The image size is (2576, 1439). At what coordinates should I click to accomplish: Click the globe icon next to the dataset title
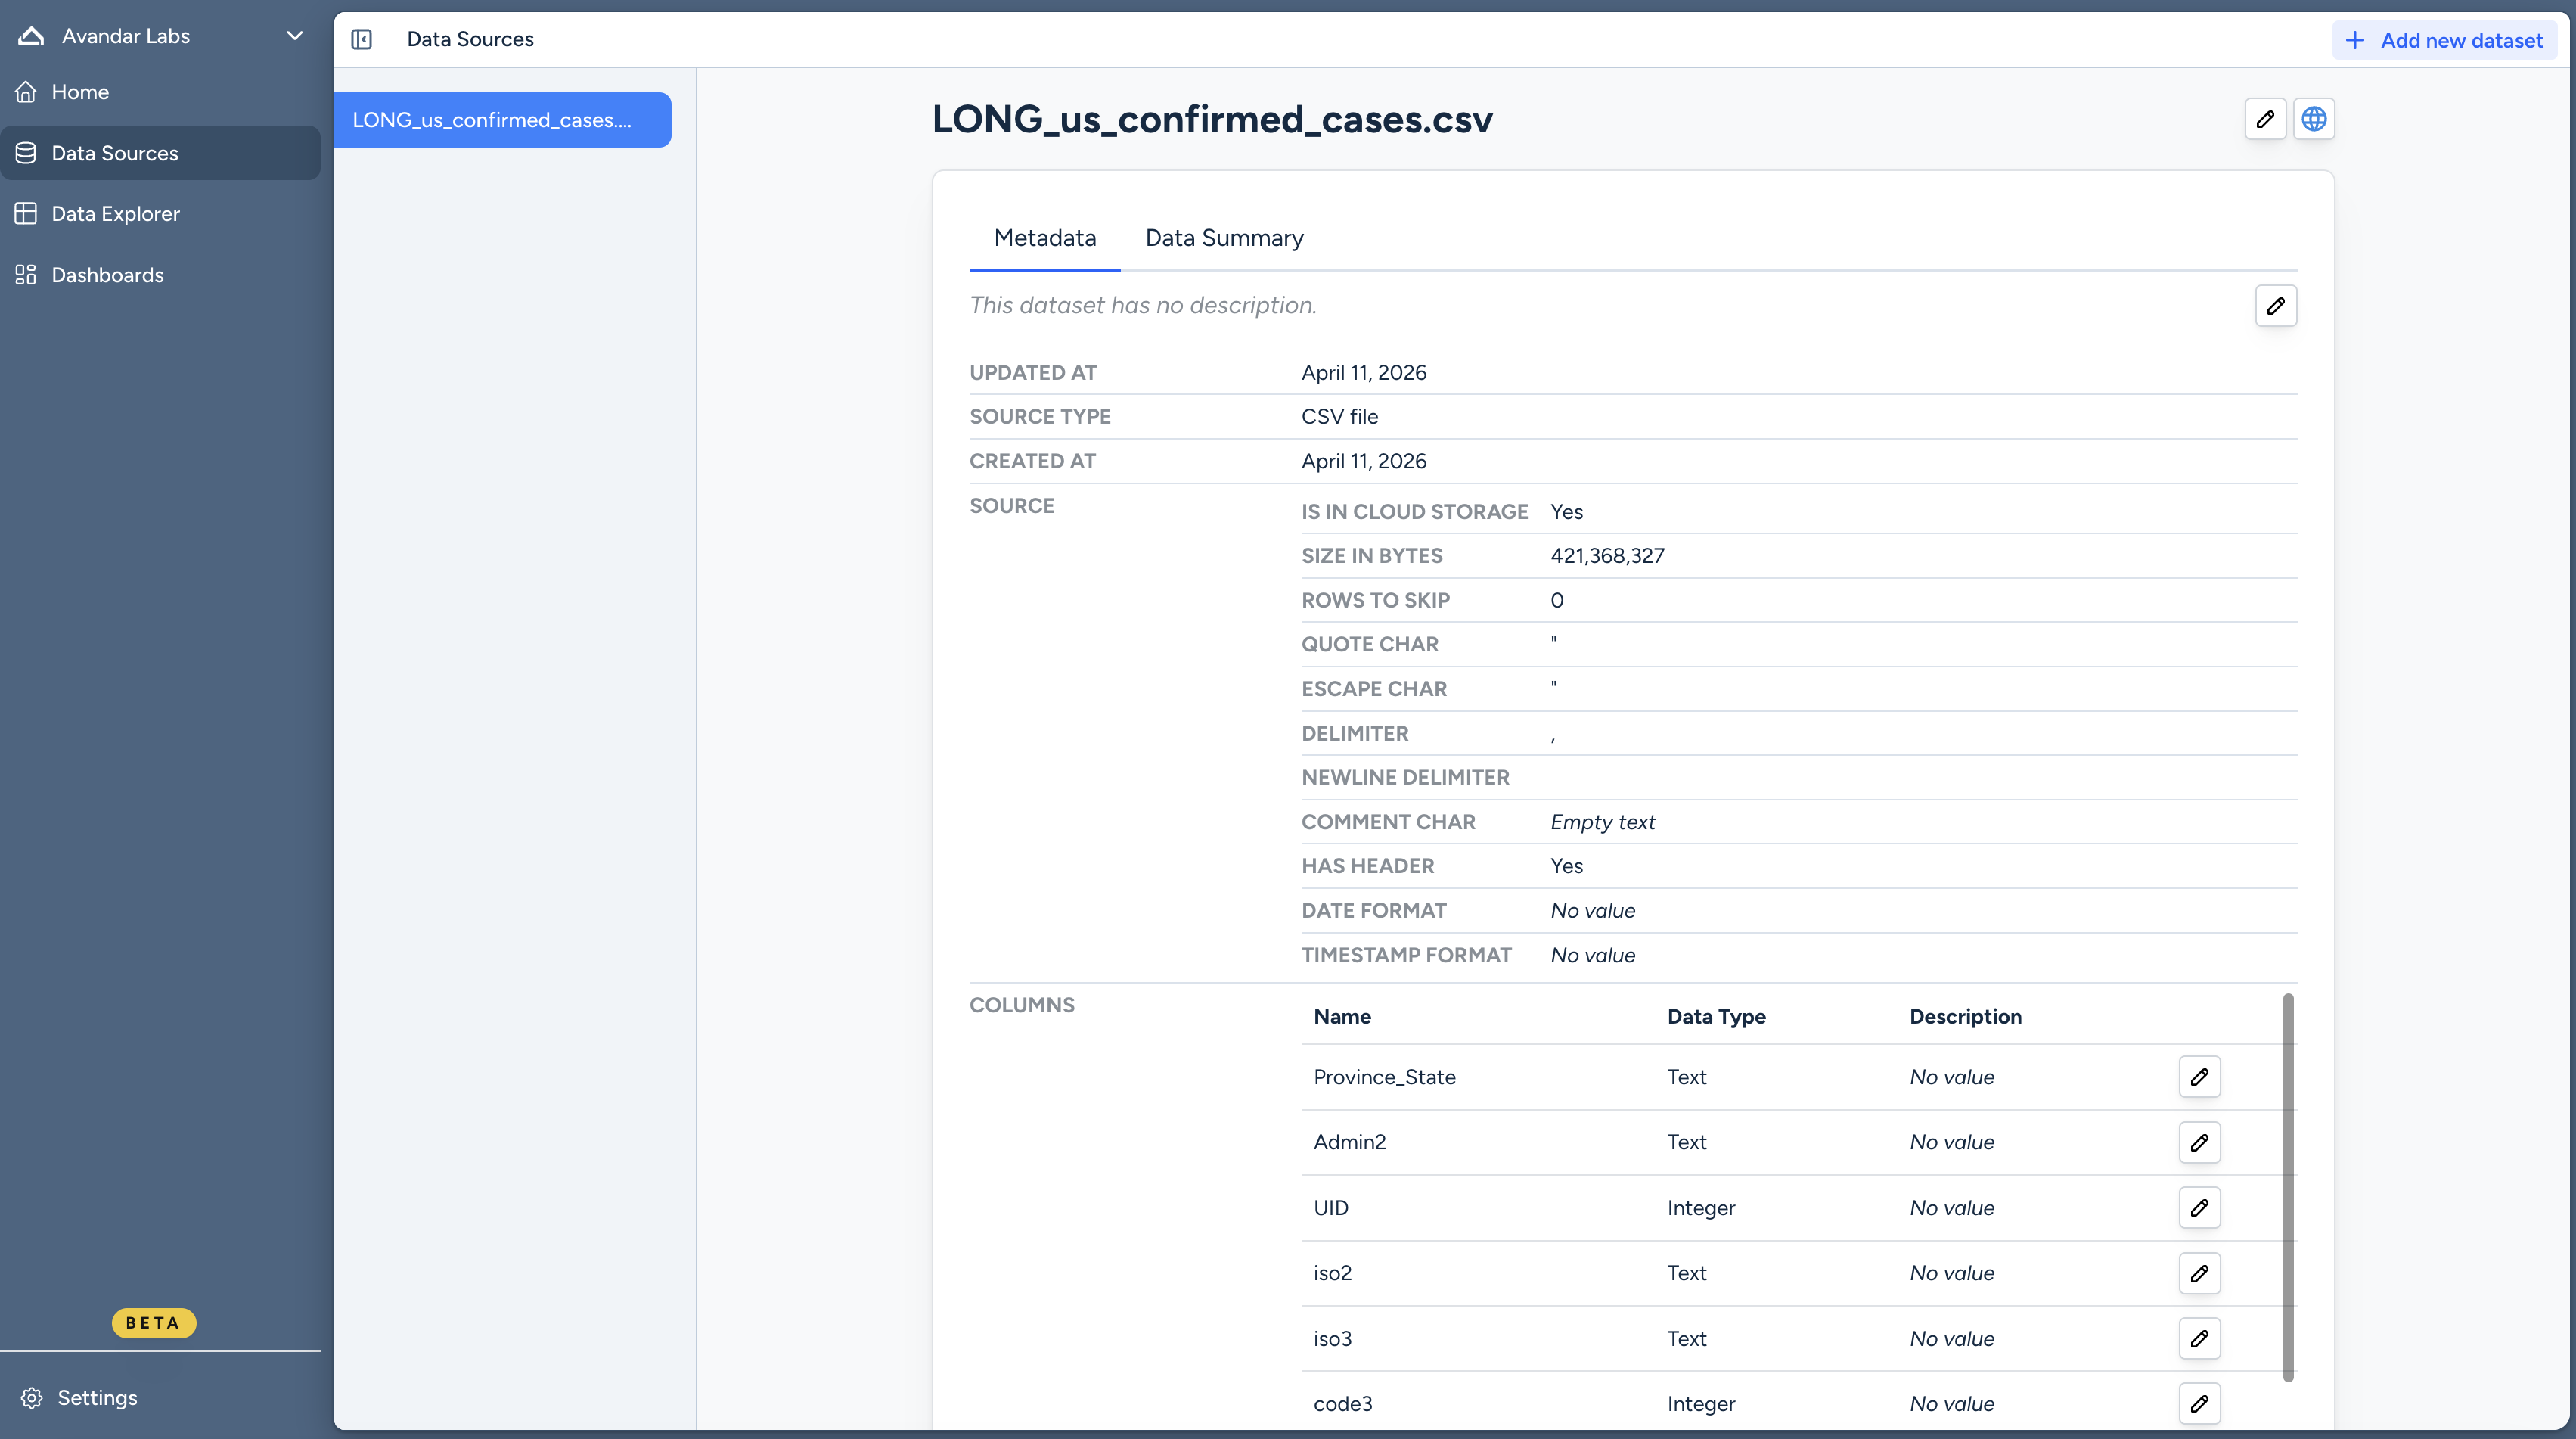coord(2315,118)
